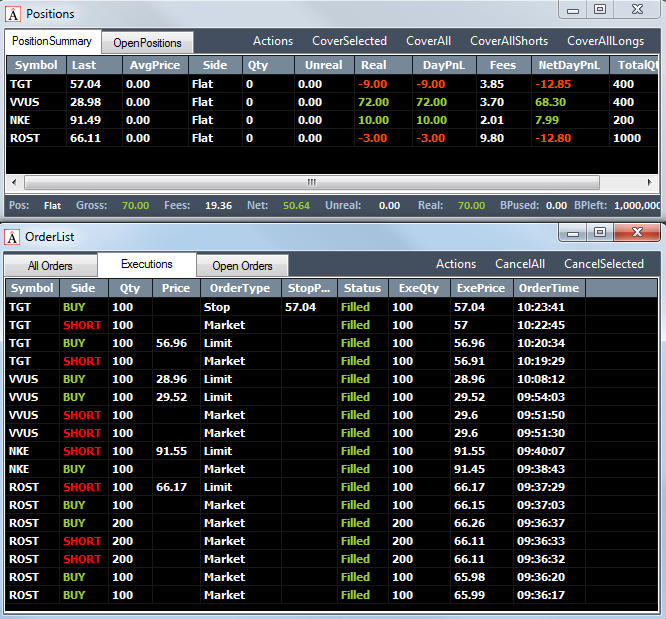Click the NetDayPnL column header
Image resolution: width=666 pixels, height=619 pixels.
click(x=570, y=65)
